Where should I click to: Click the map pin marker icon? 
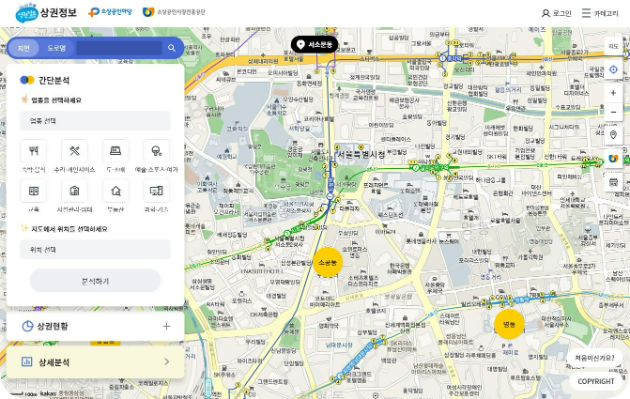pyautogui.click(x=613, y=135)
